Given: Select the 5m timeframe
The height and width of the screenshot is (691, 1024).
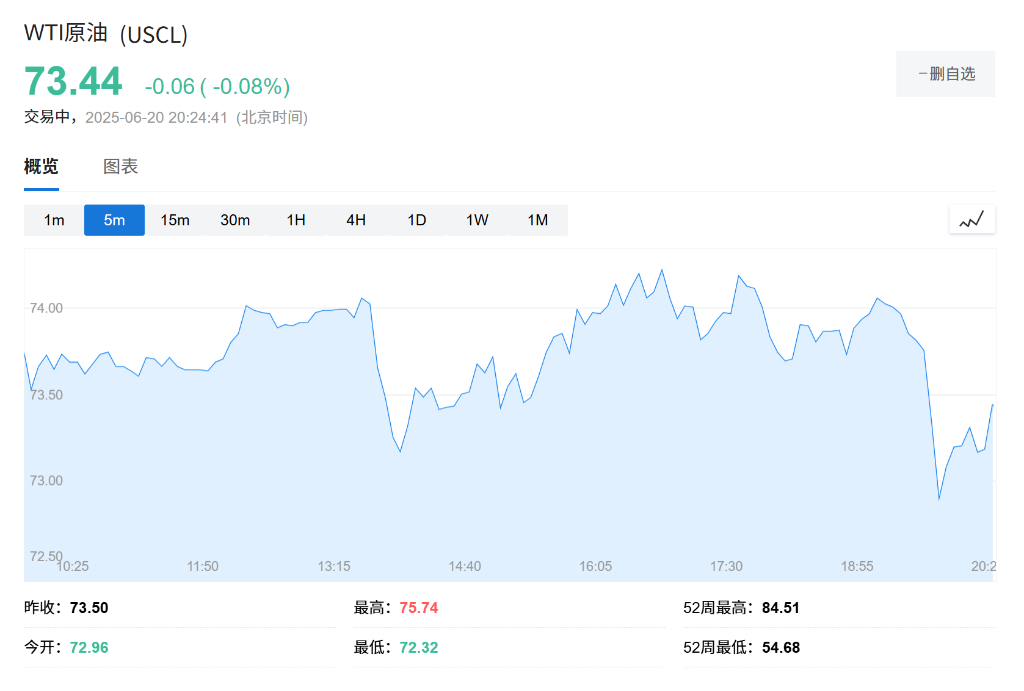Looking at the screenshot, I should tap(114, 220).
